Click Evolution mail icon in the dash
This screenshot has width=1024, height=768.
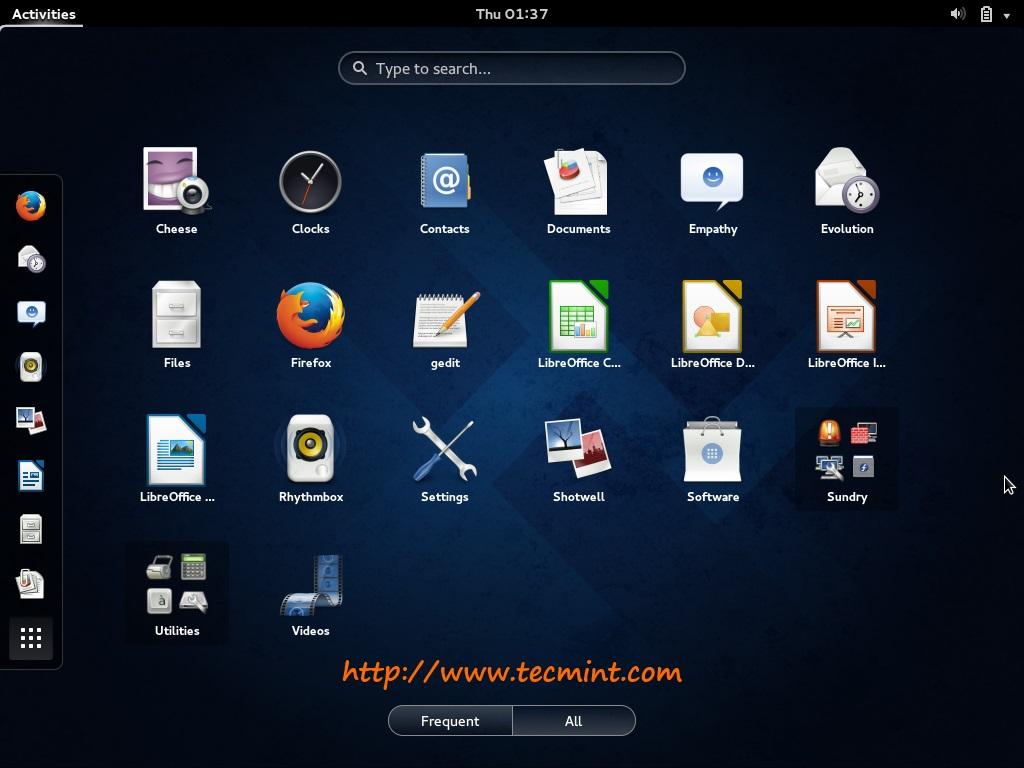(x=31, y=260)
